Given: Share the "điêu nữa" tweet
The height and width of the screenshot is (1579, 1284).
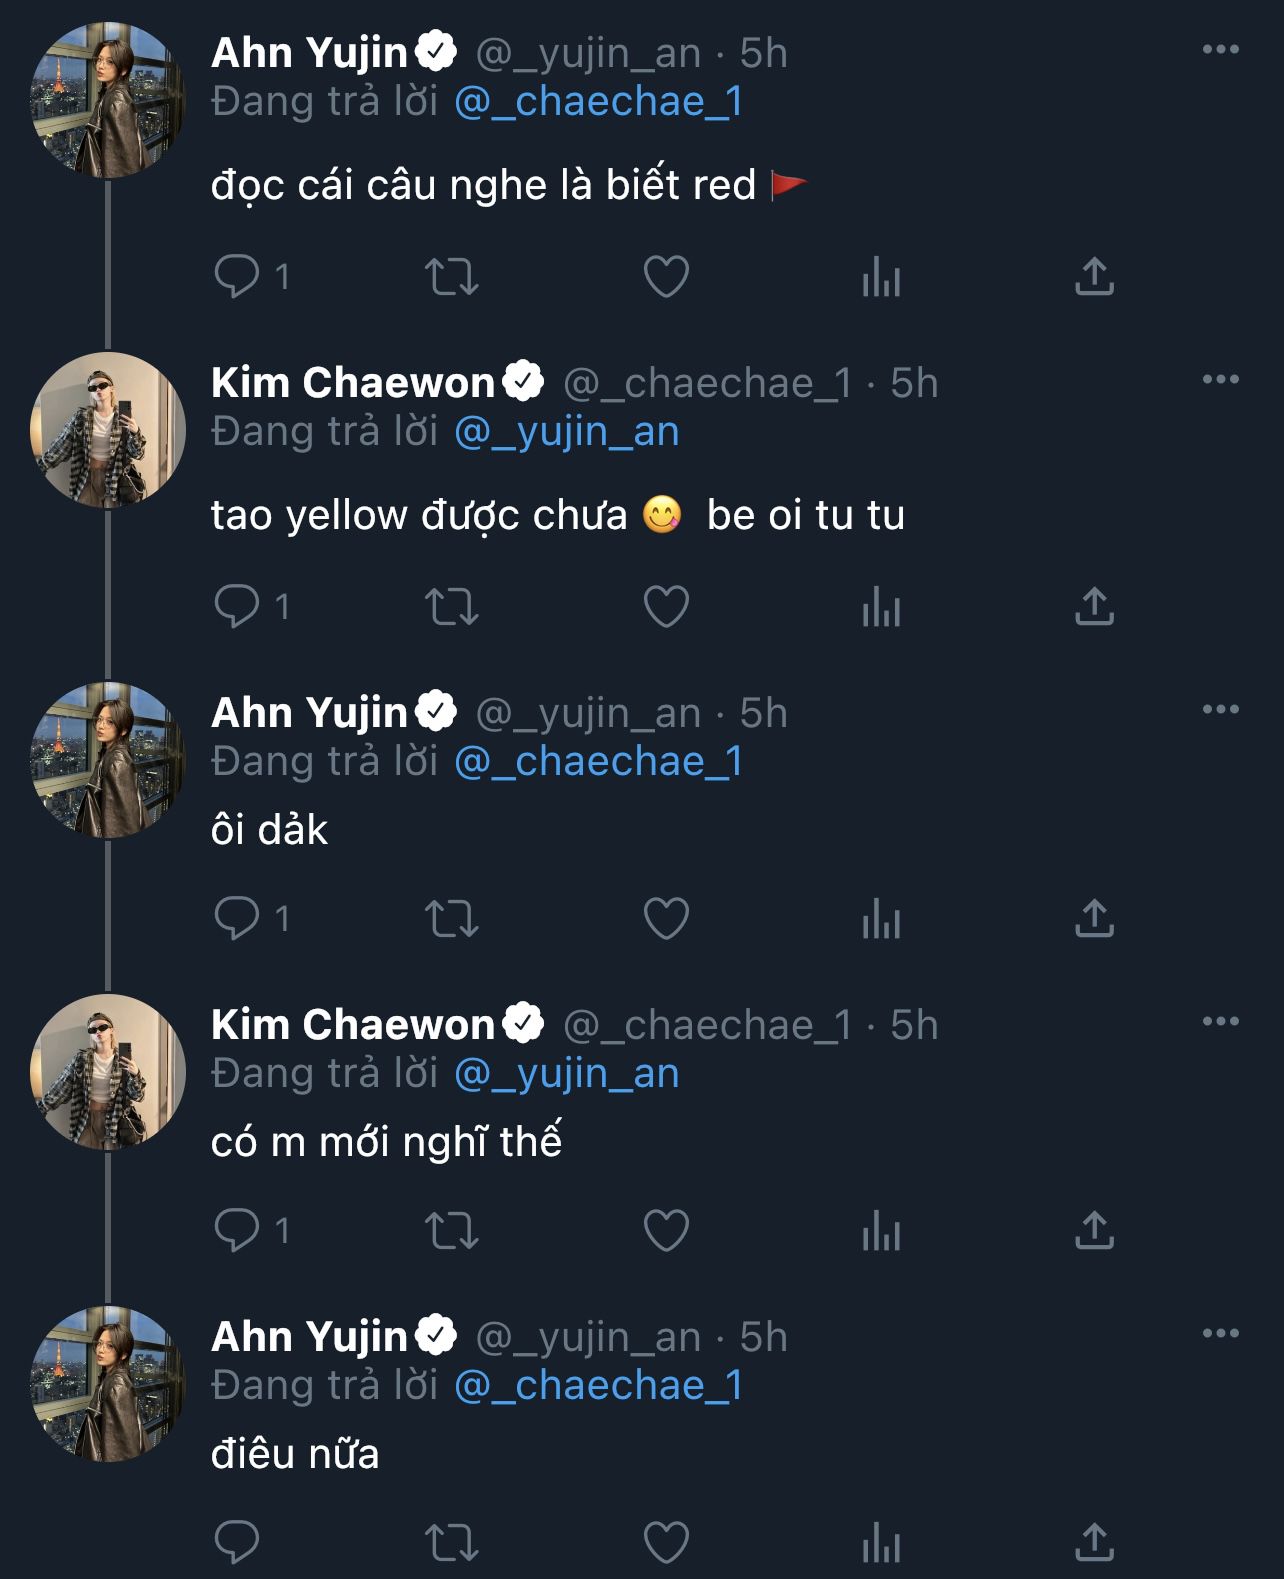Looking at the screenshot, I should coord(1094,1541).
